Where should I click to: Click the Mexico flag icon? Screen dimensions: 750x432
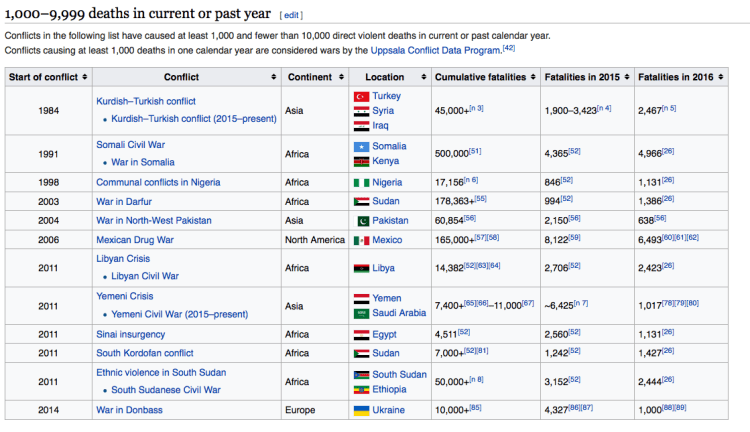click(363, 240)
